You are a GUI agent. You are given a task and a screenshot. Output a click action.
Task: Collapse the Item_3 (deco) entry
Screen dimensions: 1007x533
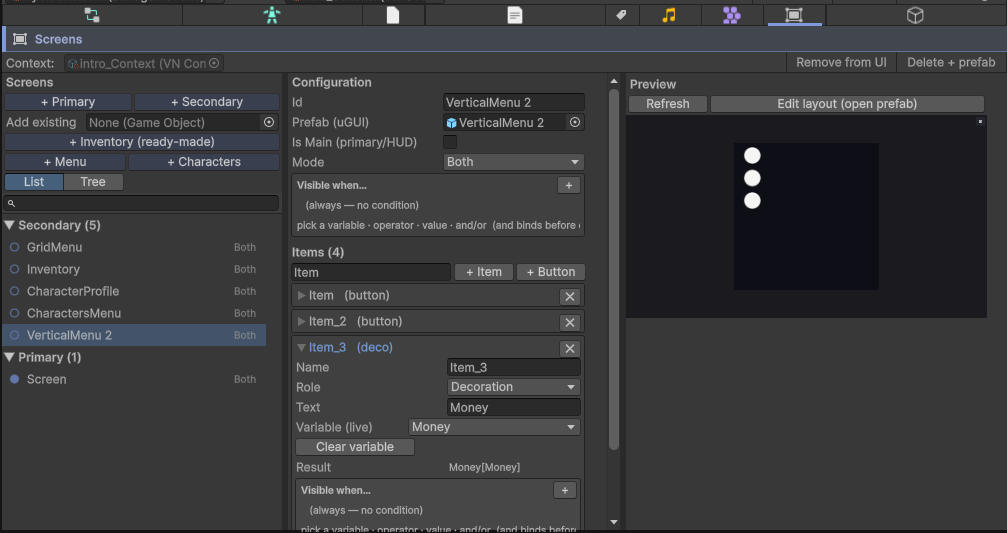click(x=301, y=347)
